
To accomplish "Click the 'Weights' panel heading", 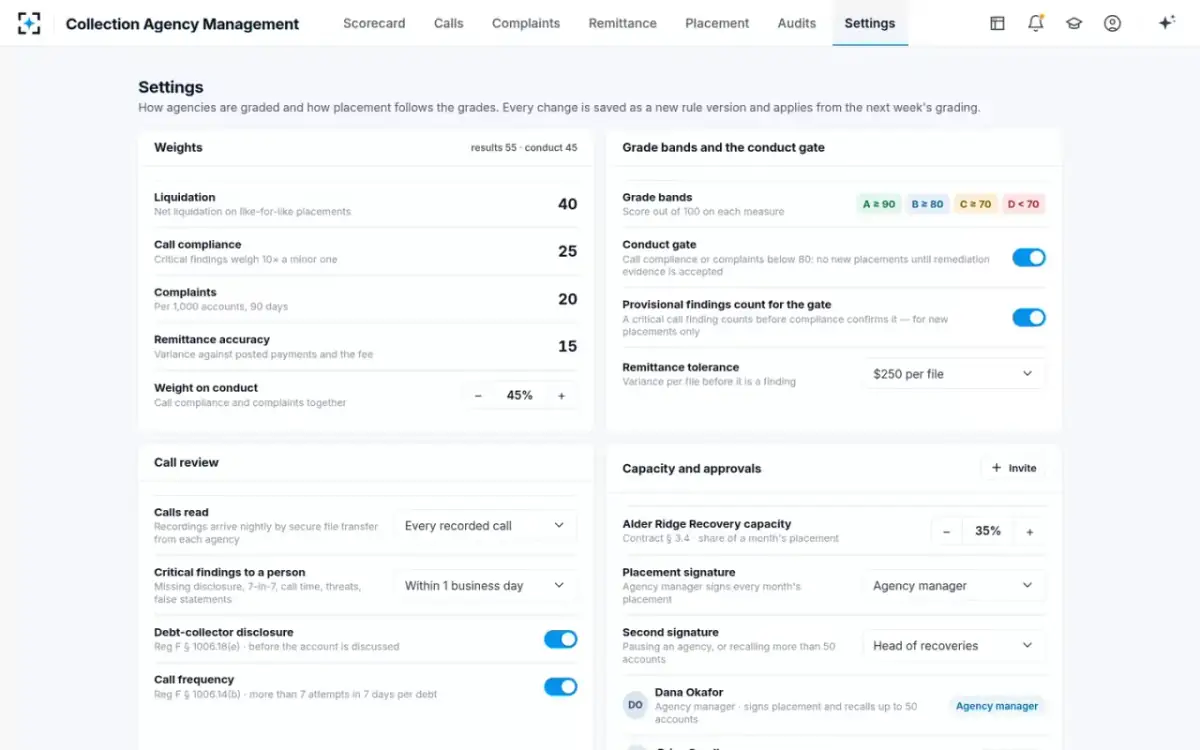I will [x=178, y=147].
